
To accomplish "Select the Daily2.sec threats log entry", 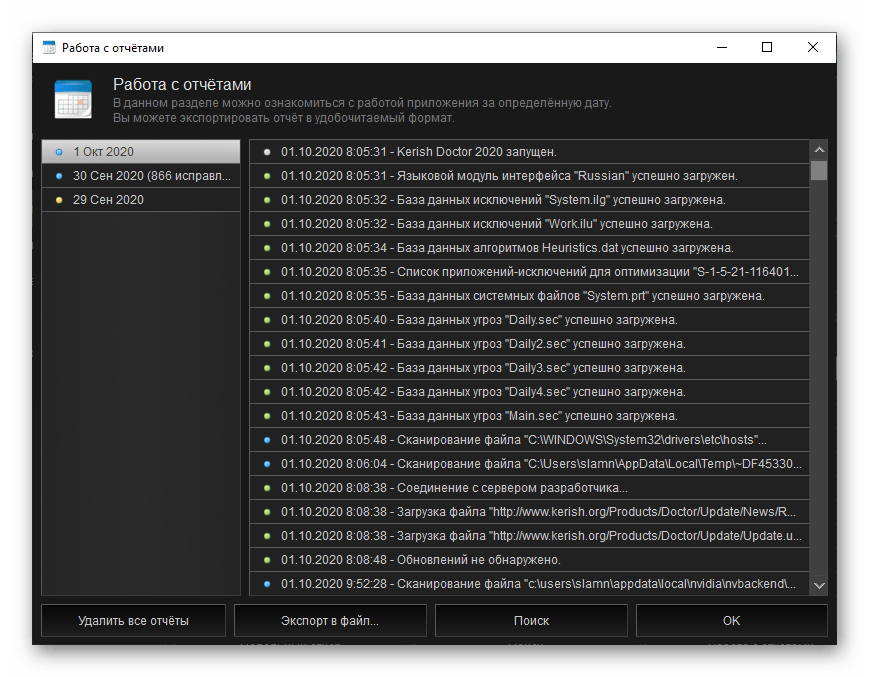I will pyautogui.click(x=529, y=343).
